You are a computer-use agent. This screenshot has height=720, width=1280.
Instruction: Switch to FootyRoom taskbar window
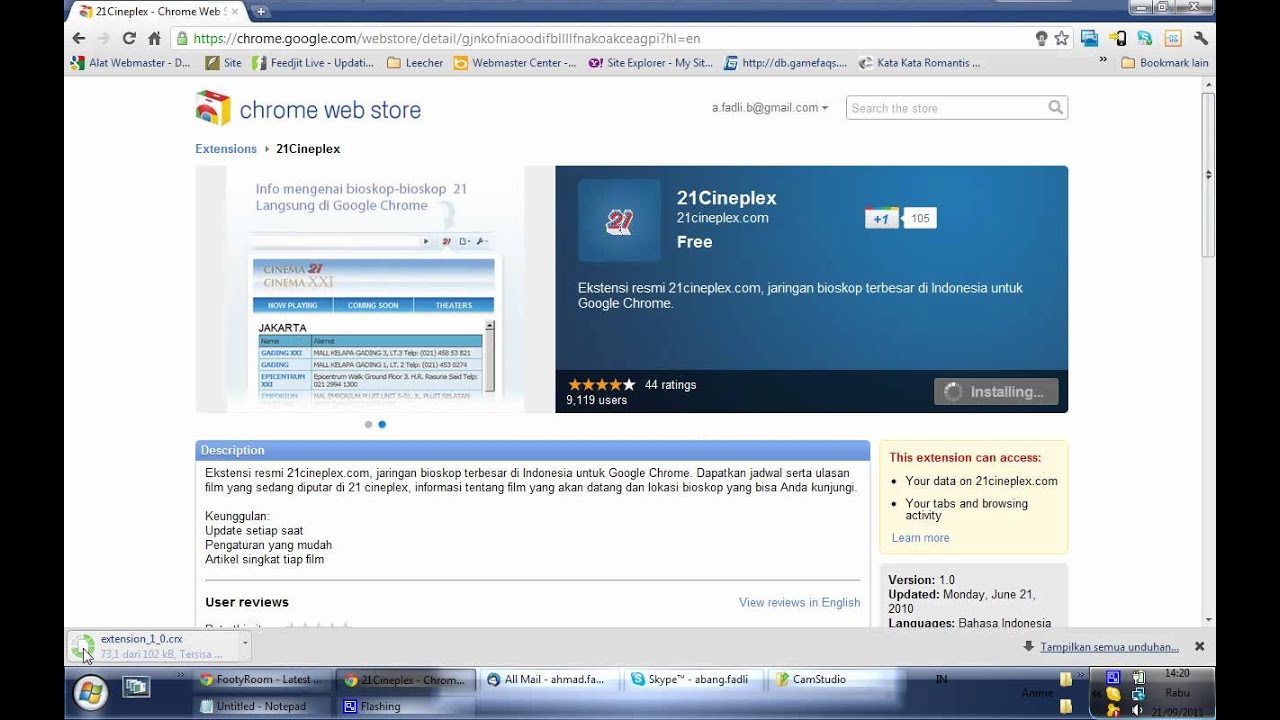[261, 679]
